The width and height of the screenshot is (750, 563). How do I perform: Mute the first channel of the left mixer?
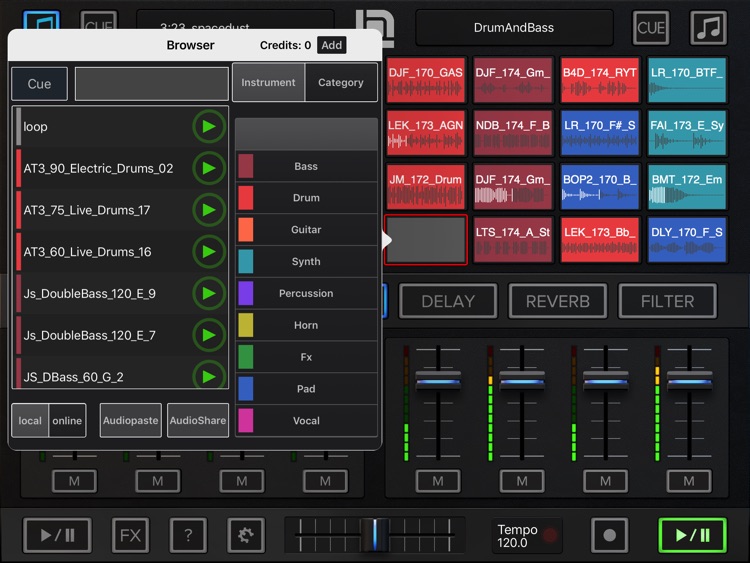[x=74, y=481]
